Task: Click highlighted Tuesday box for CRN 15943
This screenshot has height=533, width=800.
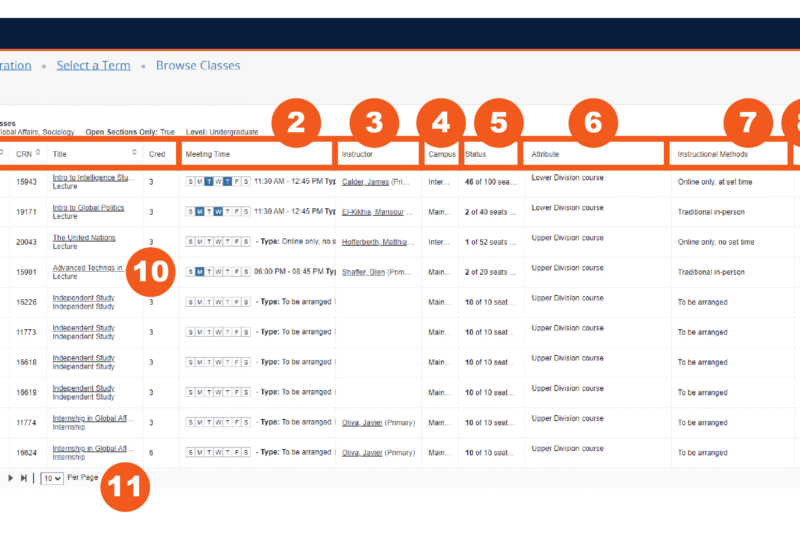Action: 209,182
